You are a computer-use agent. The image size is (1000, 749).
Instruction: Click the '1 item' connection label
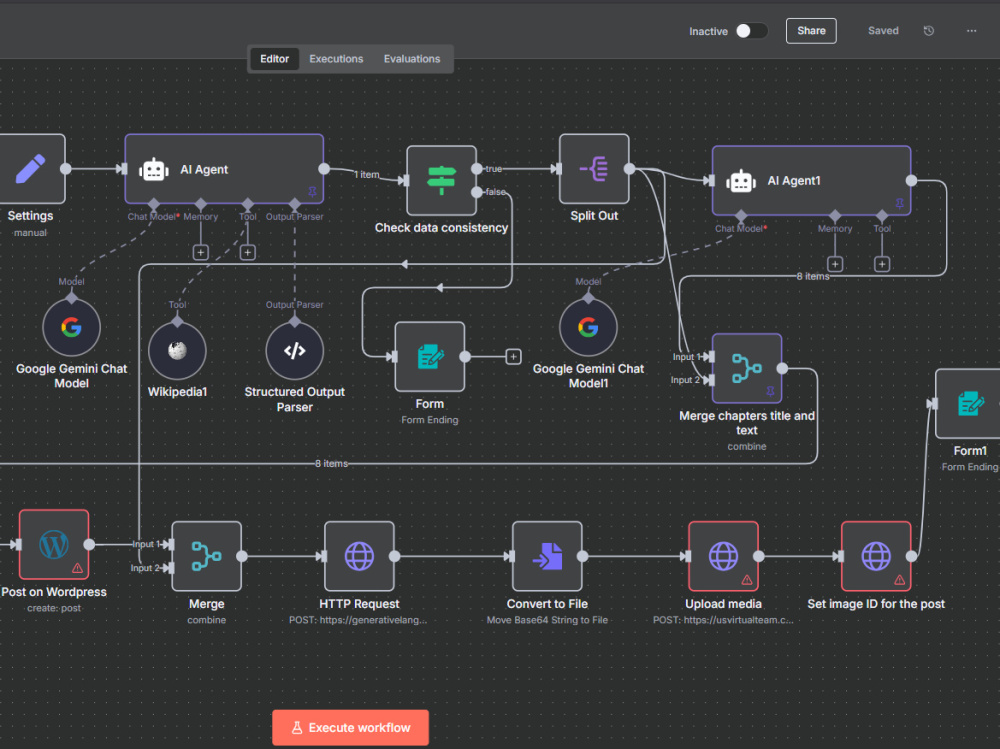click(x=367, y=174)
